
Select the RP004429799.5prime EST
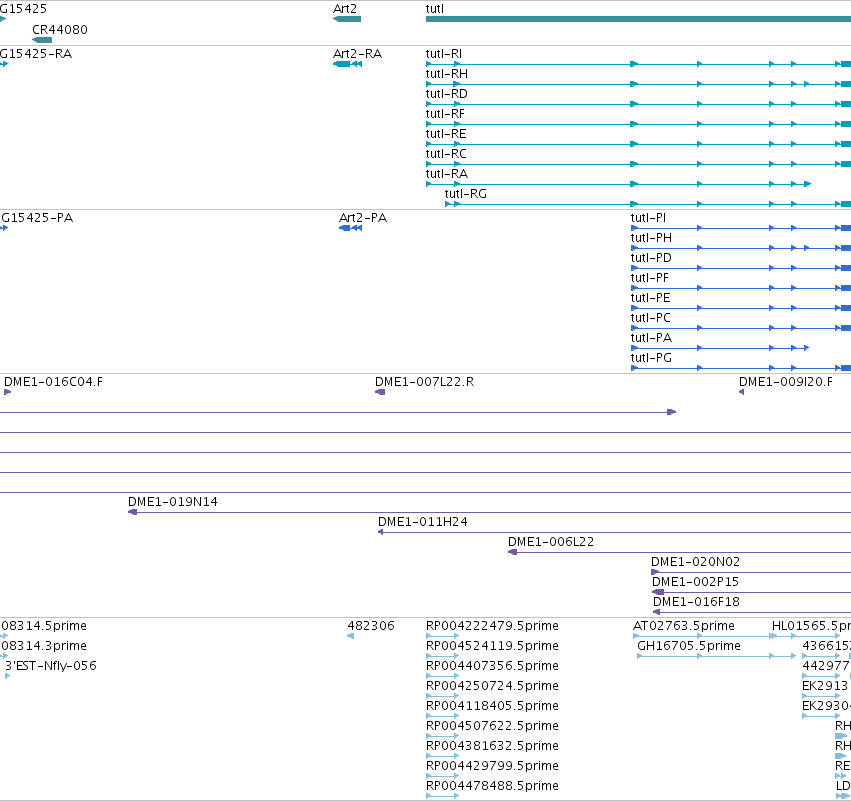click(x=443, y=777)
